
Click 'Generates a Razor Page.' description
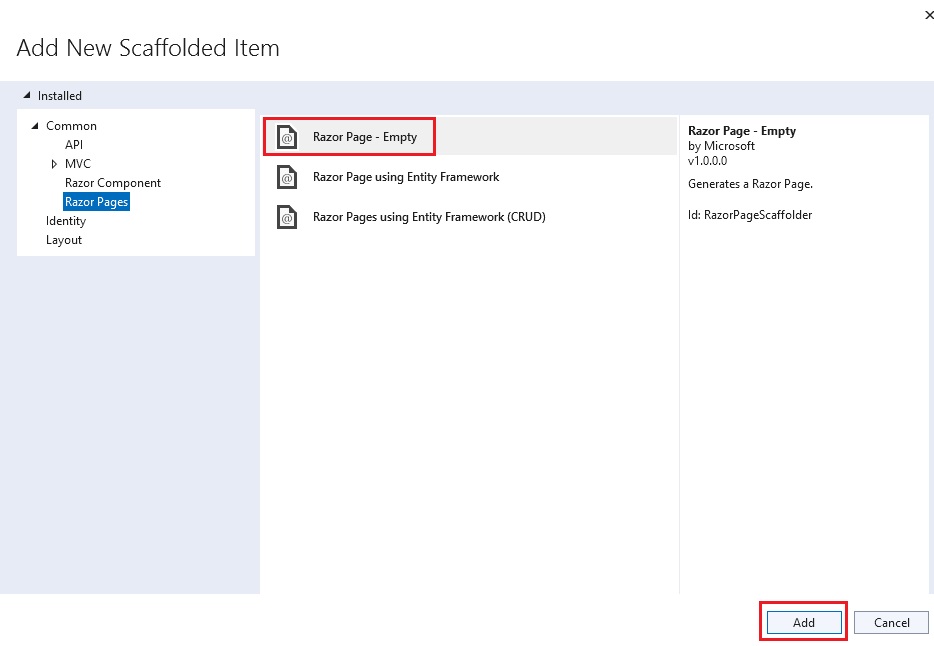pos(751,184)
